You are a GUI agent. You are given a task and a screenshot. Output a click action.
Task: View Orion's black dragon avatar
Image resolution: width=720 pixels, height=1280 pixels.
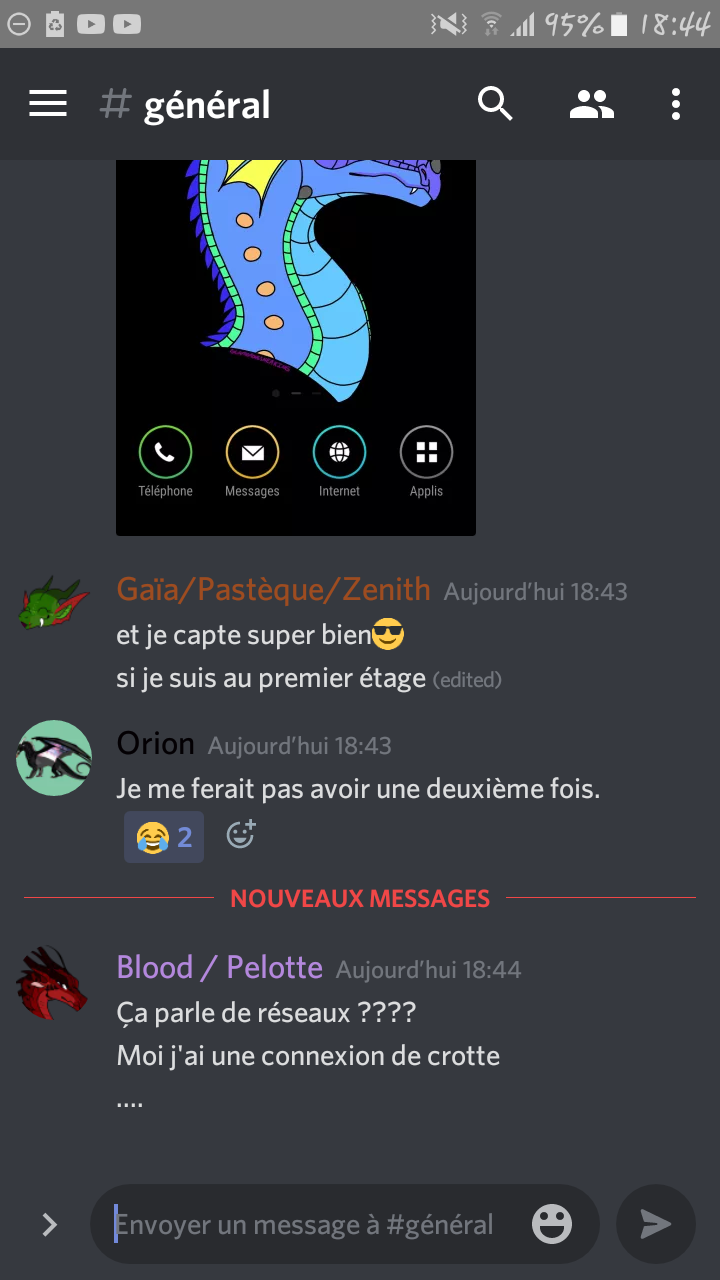coord(54,758)
